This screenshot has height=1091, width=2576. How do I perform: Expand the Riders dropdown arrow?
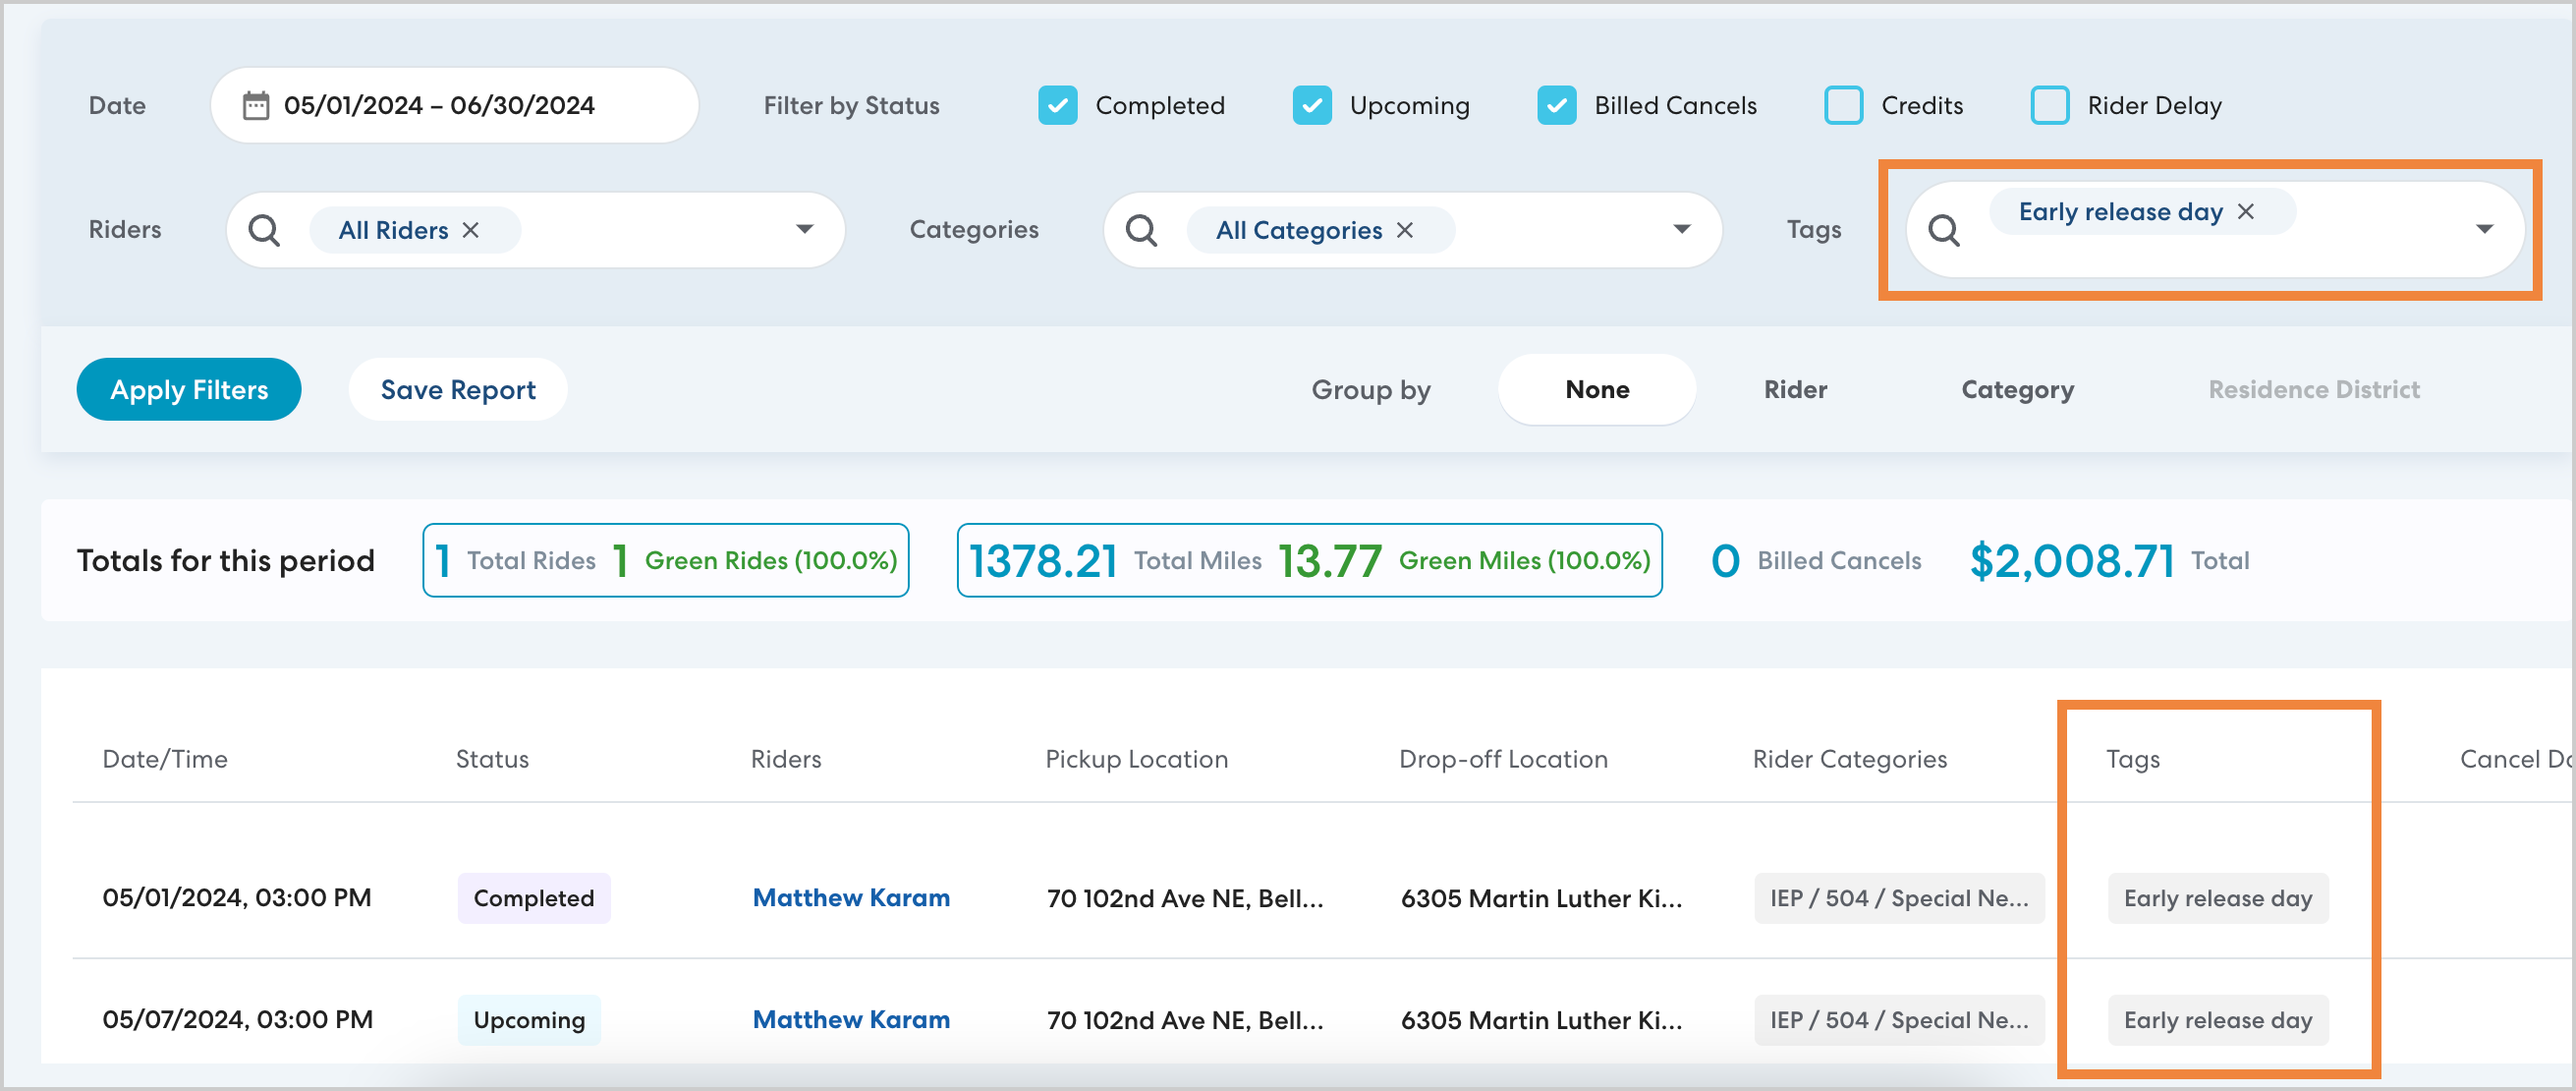804,230
